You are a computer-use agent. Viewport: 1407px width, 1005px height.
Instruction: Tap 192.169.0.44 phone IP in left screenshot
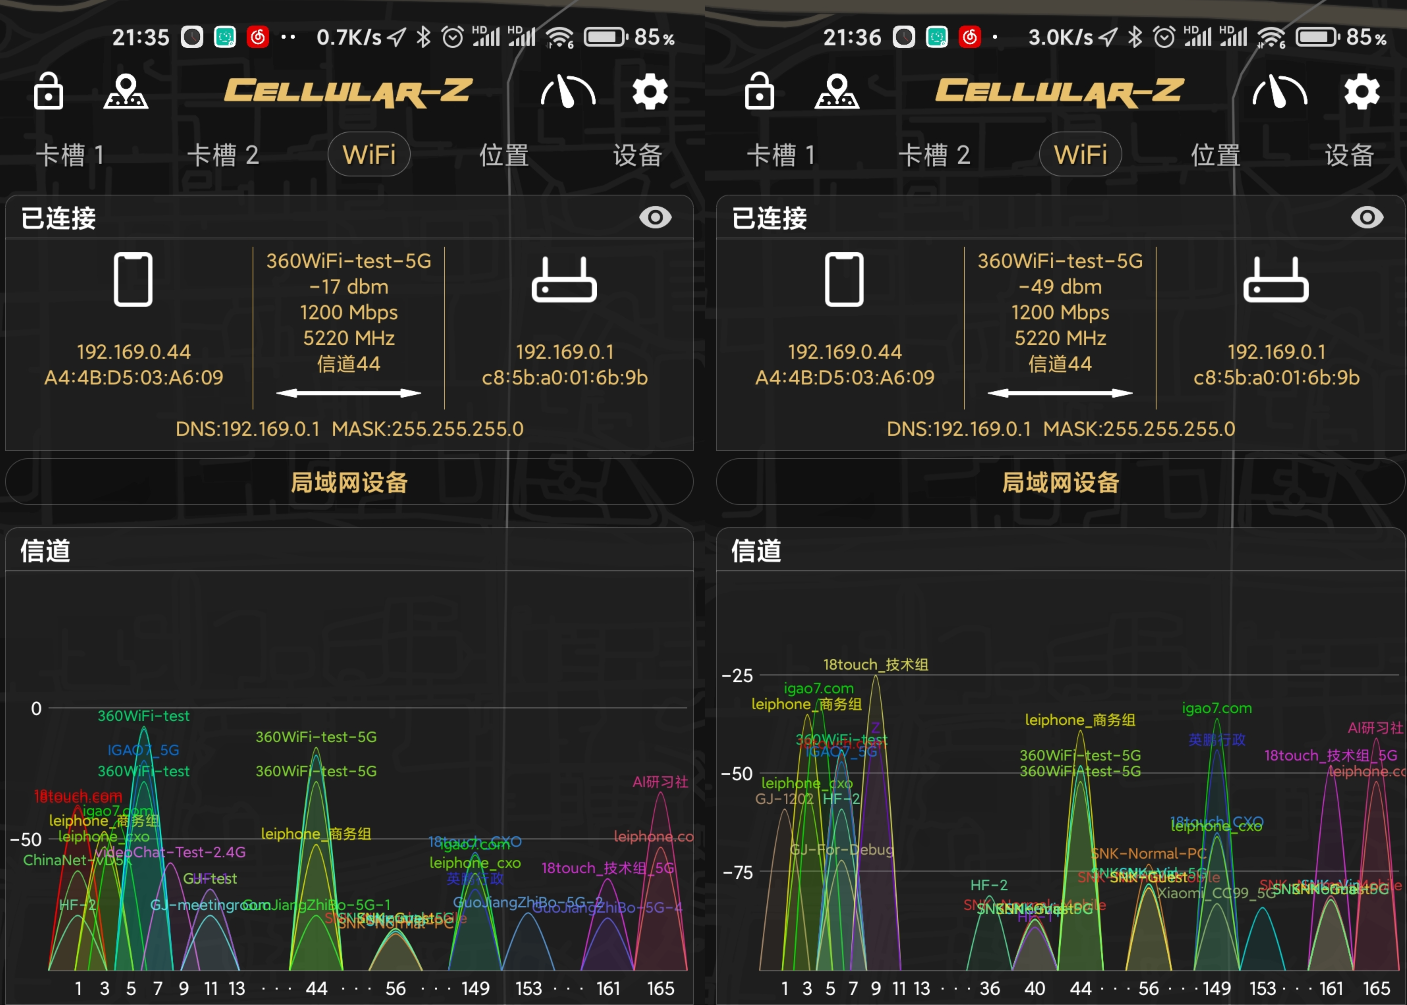(134, 352)
